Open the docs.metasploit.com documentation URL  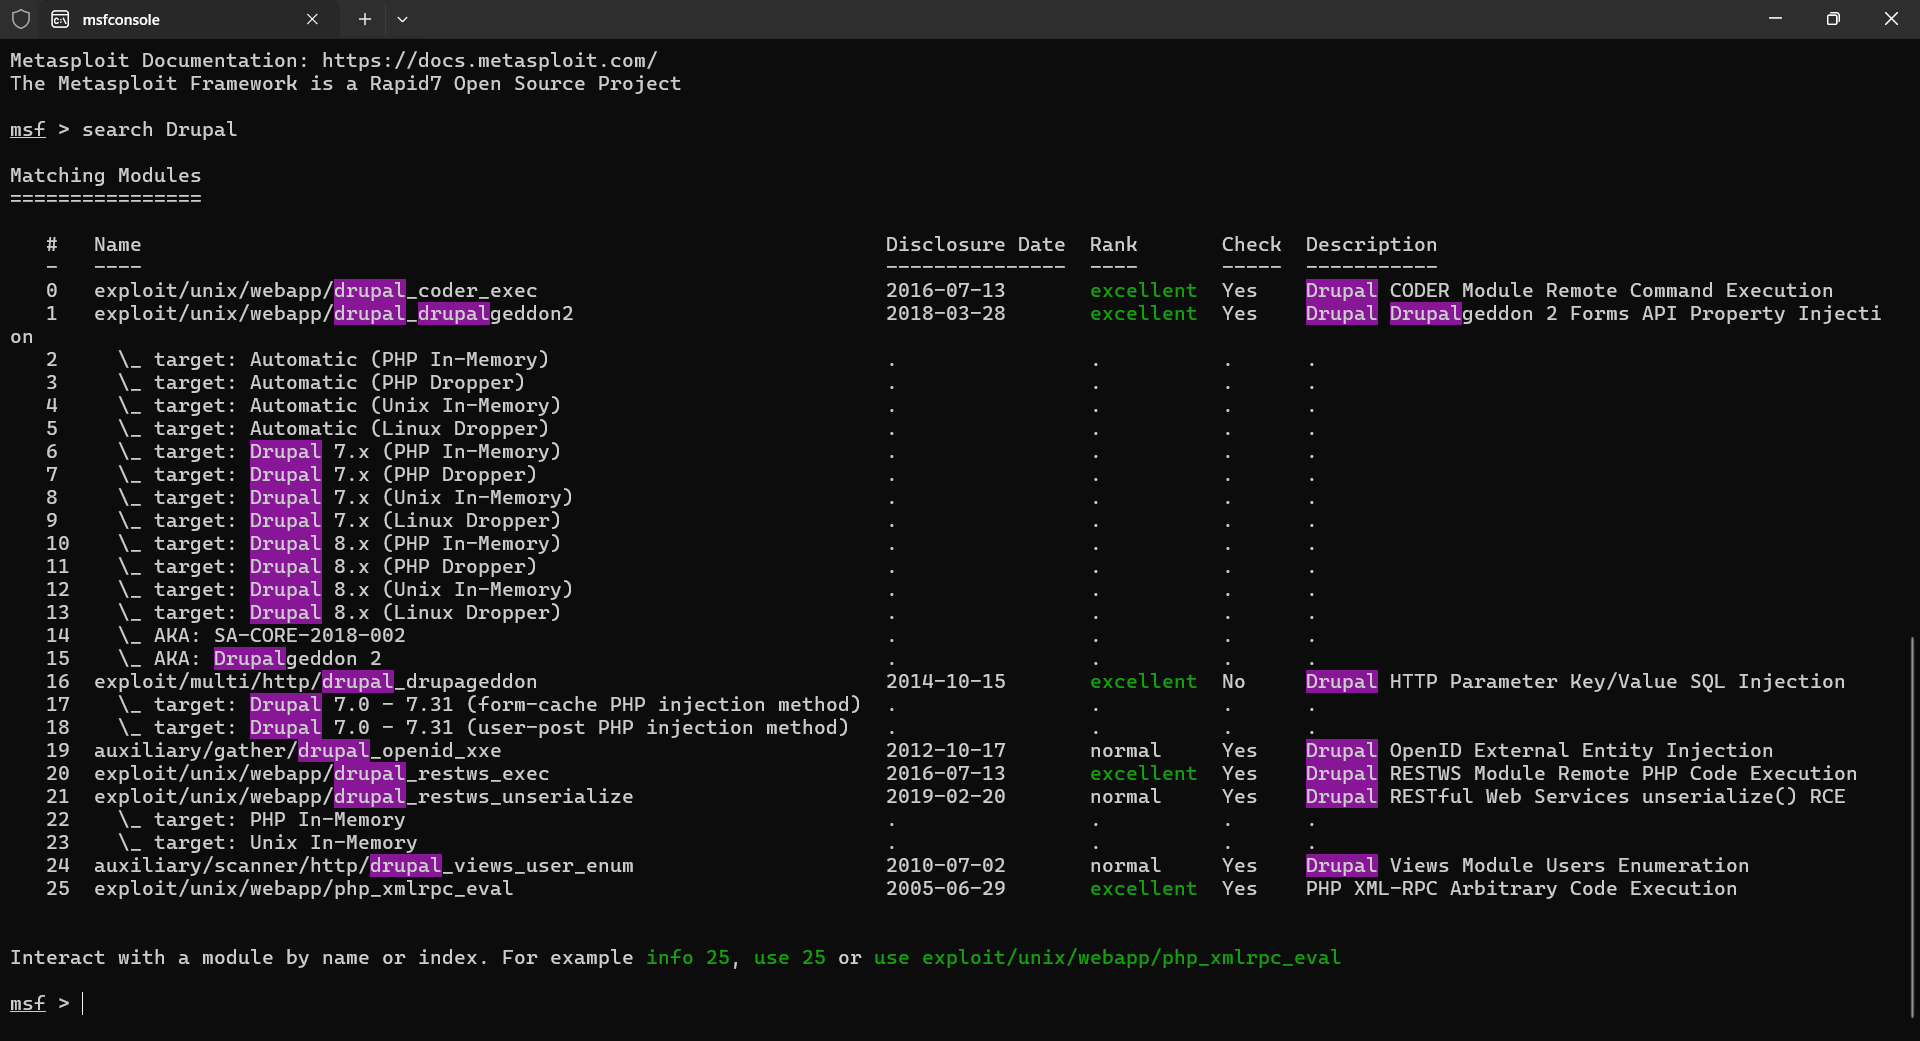[490, 61]
